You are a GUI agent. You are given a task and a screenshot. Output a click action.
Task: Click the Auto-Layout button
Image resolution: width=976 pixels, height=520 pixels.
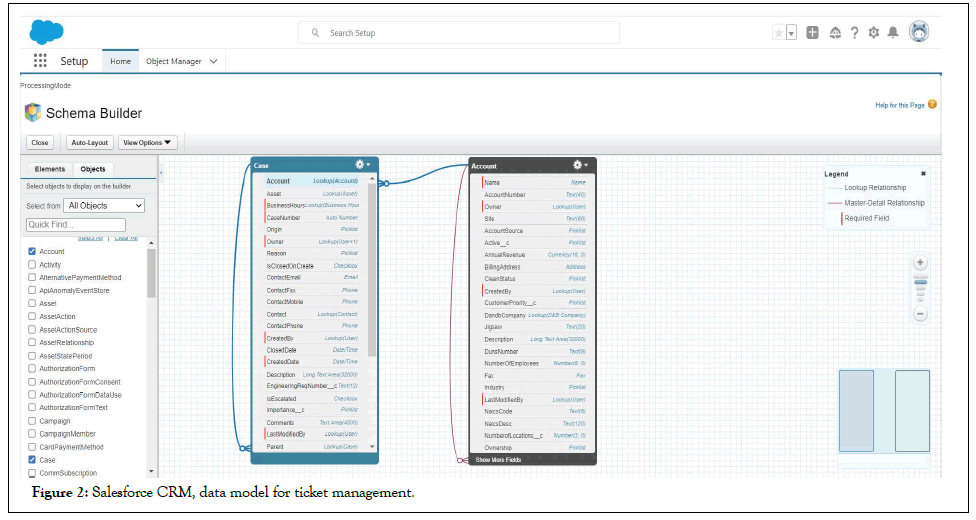tap(90, 143)
